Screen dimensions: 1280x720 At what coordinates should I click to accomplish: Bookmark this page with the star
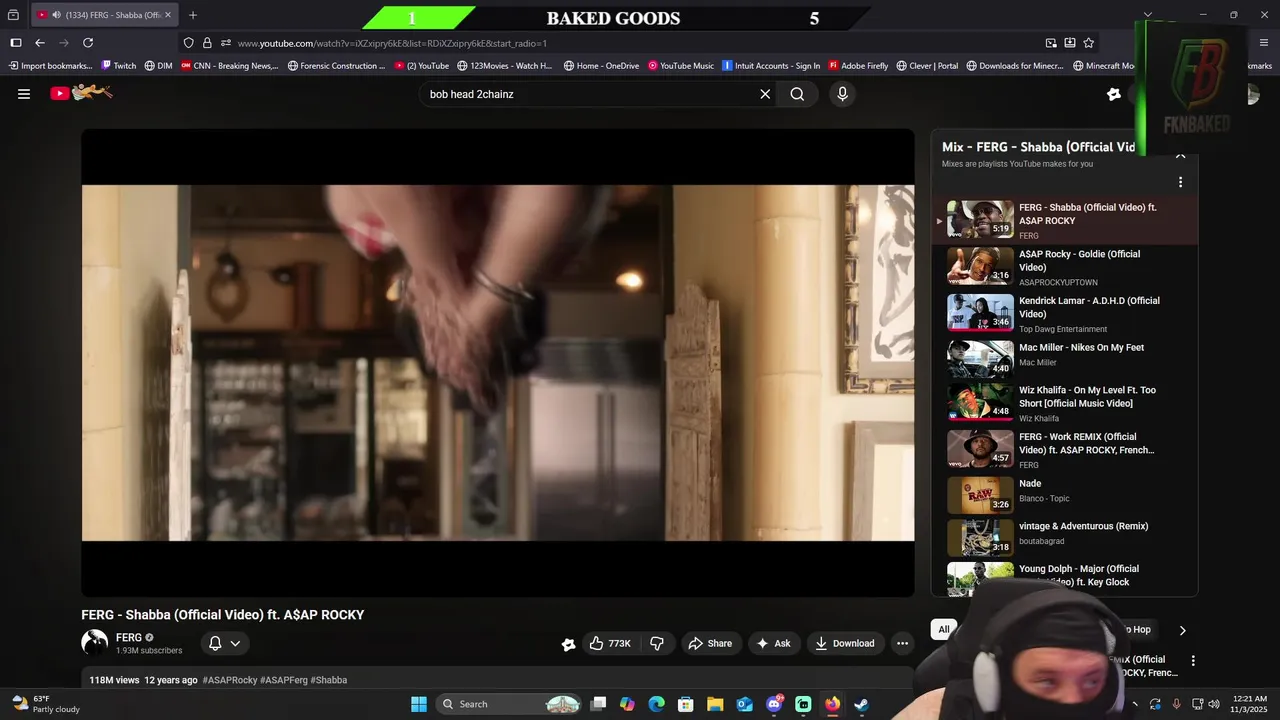pos(1089,43)
